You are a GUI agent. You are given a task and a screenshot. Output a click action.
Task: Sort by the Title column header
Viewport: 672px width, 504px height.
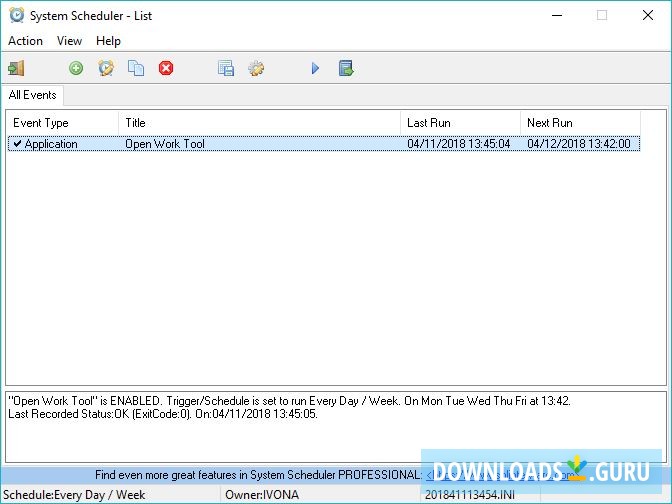[260, 123]
